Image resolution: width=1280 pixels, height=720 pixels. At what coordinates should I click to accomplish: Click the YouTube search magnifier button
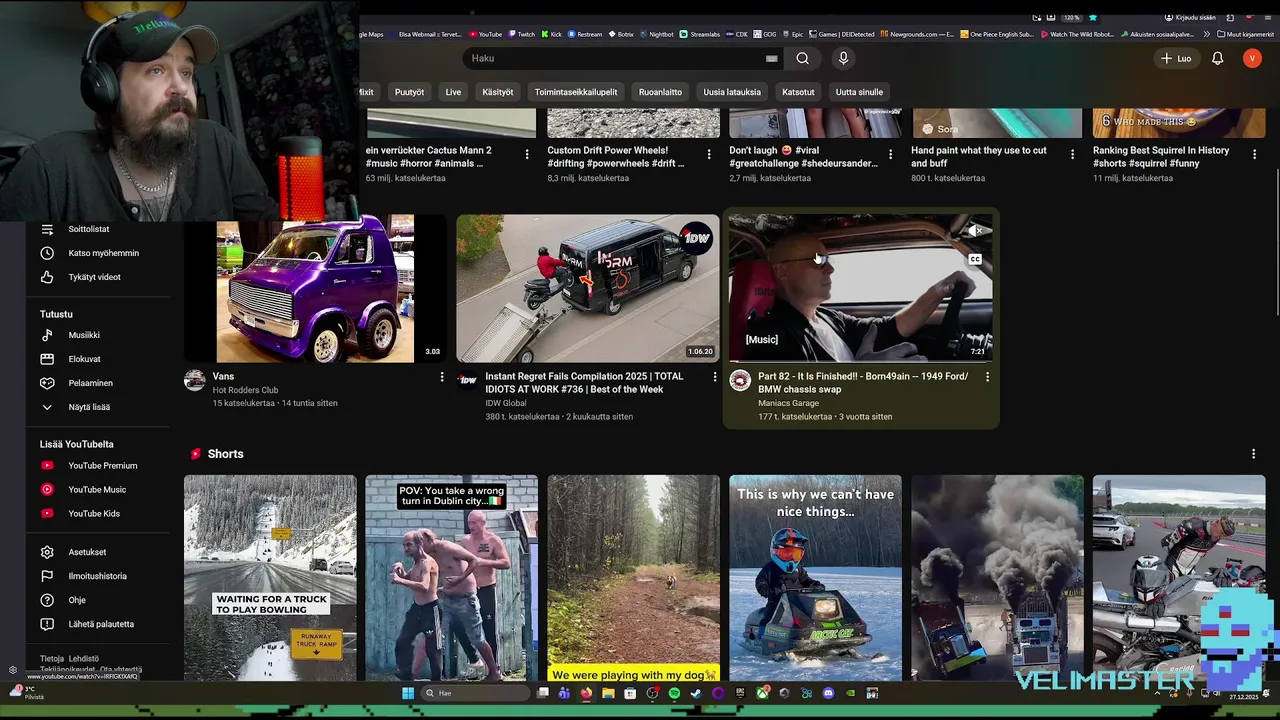pos(802,58)
